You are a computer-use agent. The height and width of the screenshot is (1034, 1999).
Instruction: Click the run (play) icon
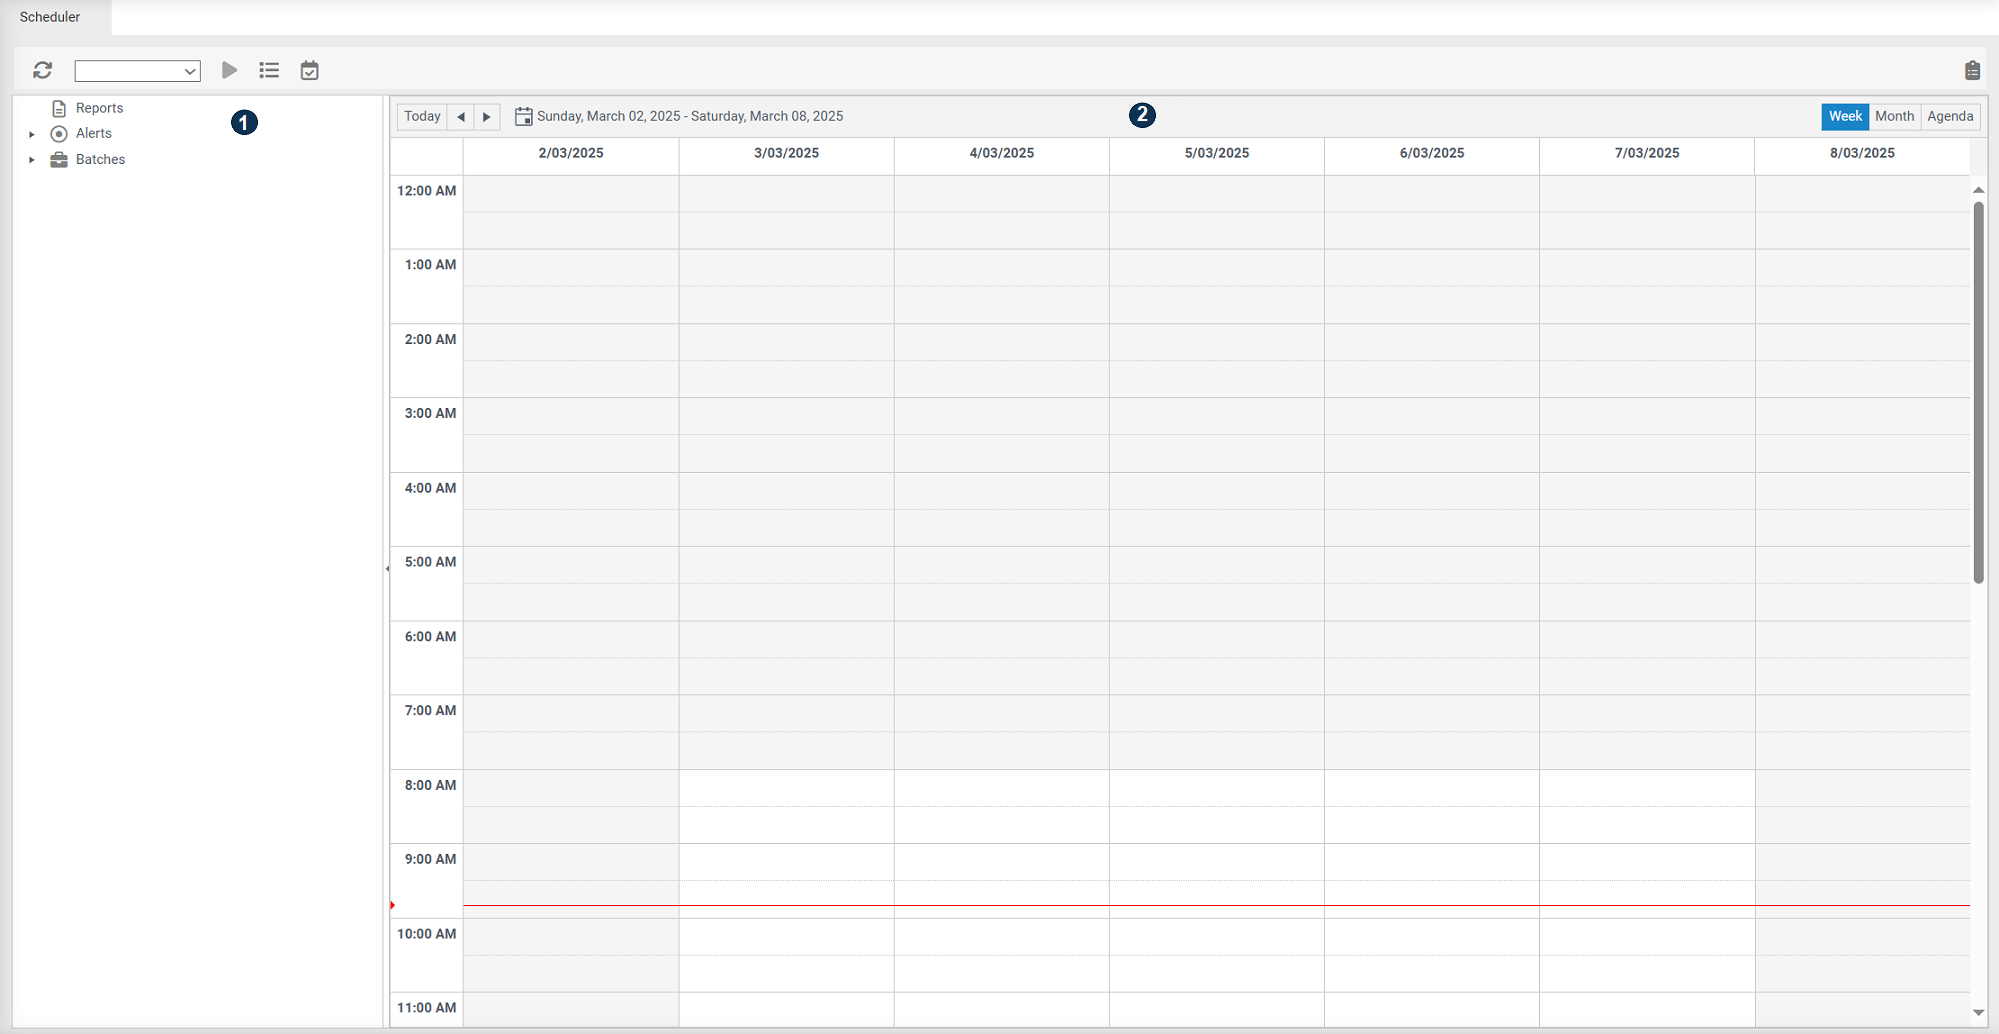pyautogui.click(x=229, y=70)
